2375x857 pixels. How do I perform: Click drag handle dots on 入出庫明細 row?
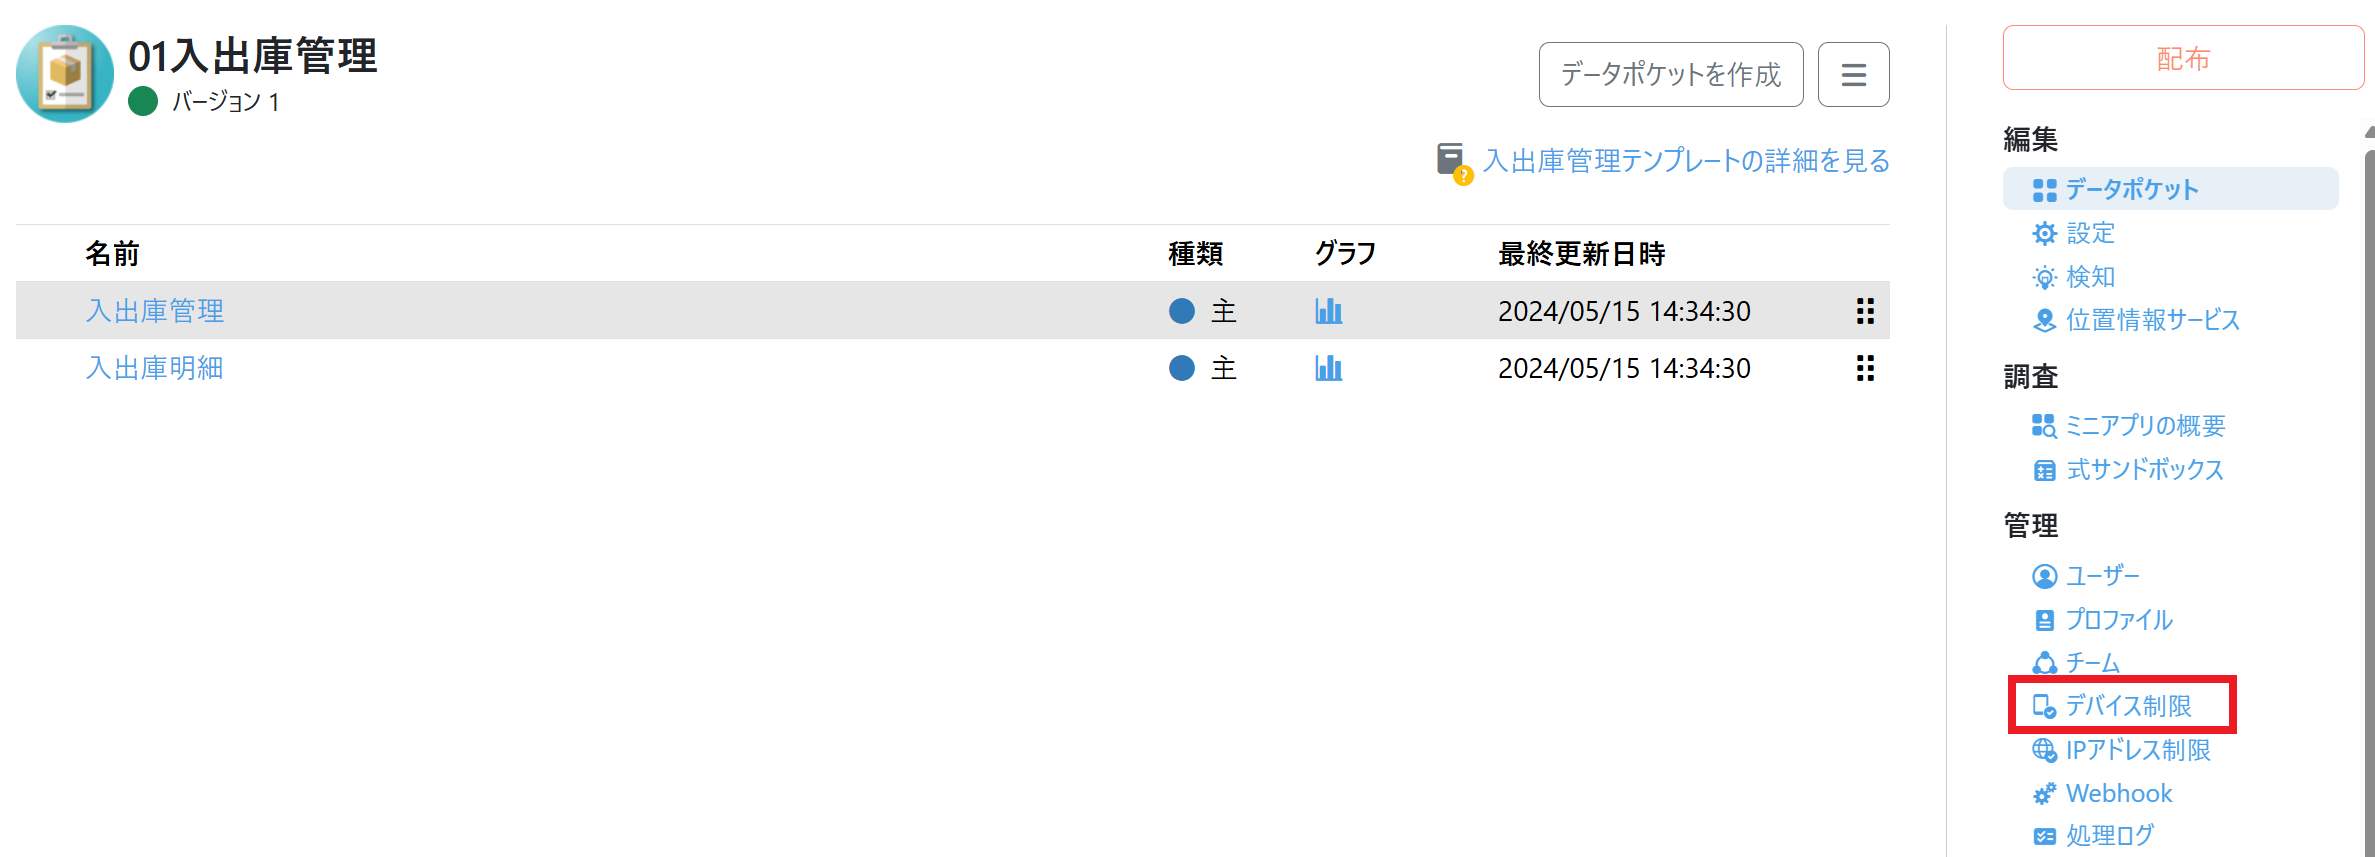click(1865, 368)
